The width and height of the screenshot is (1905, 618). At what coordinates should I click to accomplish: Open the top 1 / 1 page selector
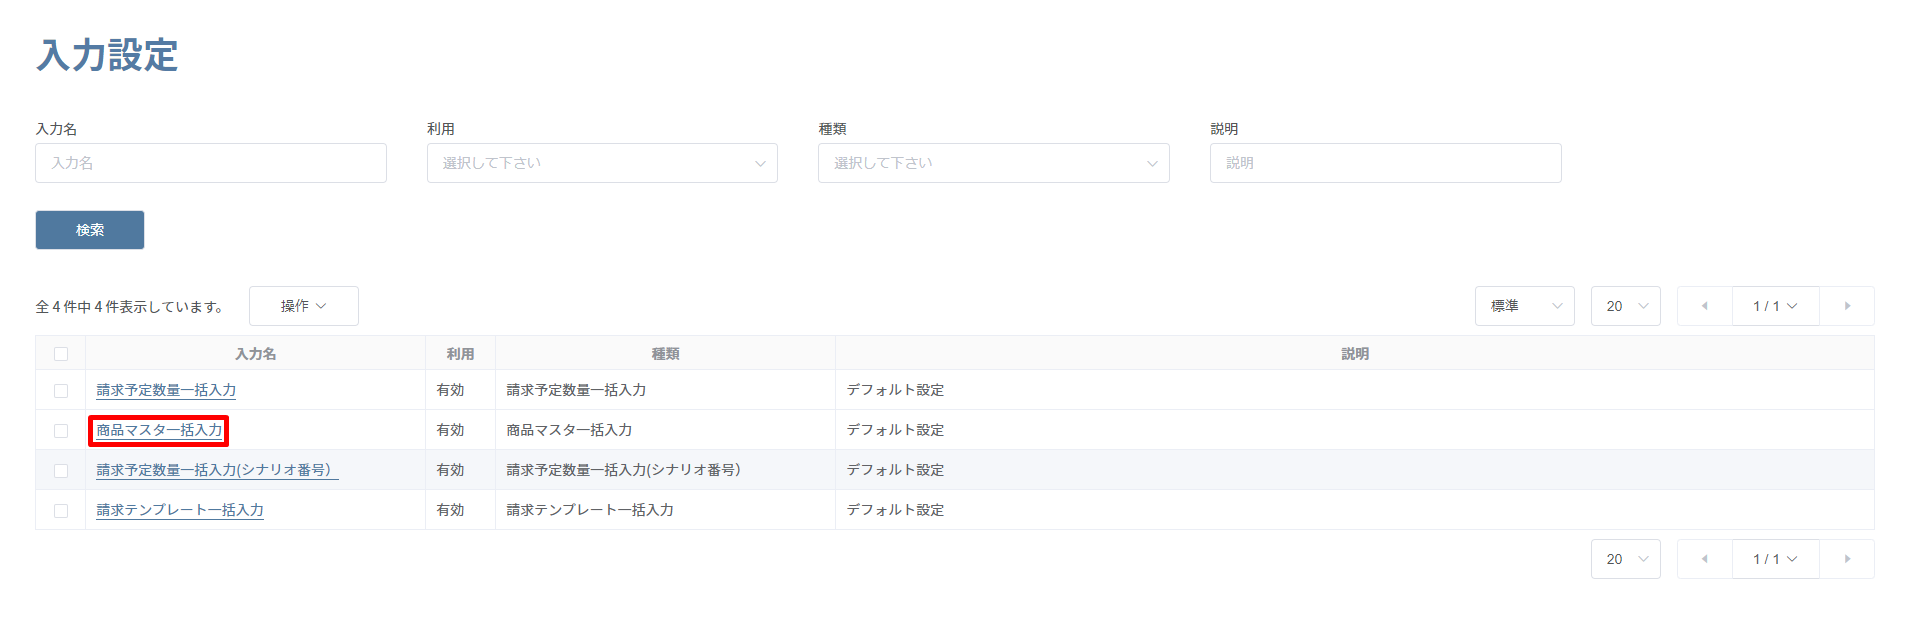1775,306
